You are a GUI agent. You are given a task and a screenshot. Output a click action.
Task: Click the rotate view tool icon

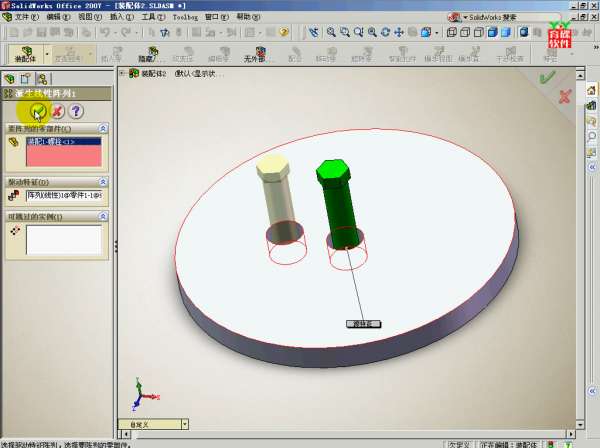pyautogui.click(x=384, y=32)
